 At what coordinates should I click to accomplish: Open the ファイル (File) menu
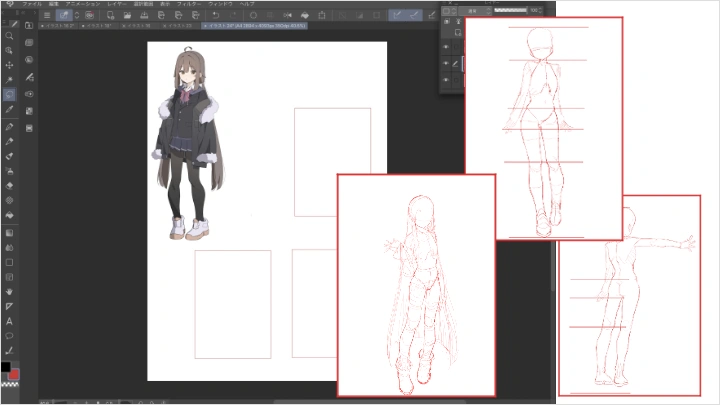31,4
